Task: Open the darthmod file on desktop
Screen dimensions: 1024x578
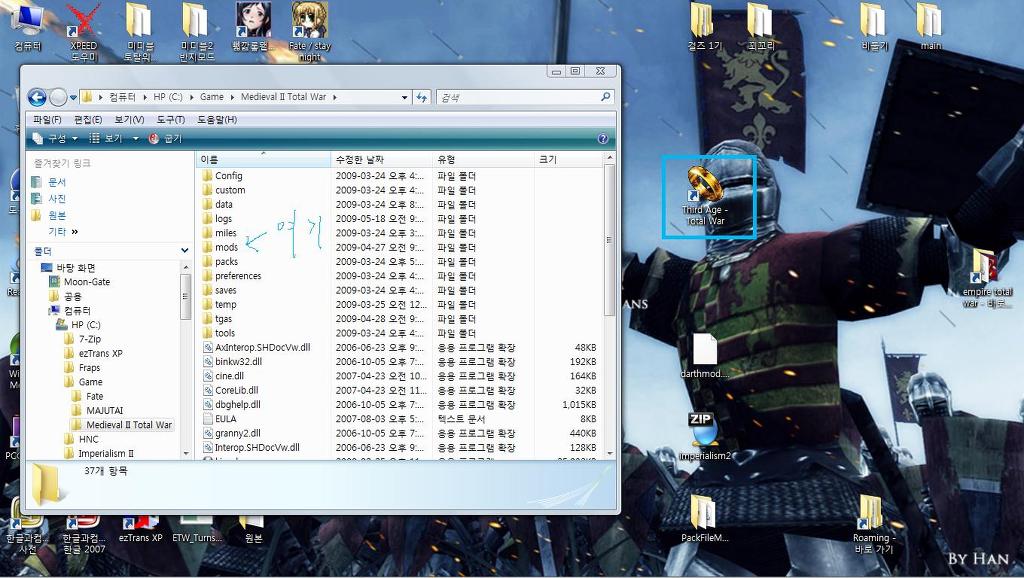Action: [x=705, y=356]
